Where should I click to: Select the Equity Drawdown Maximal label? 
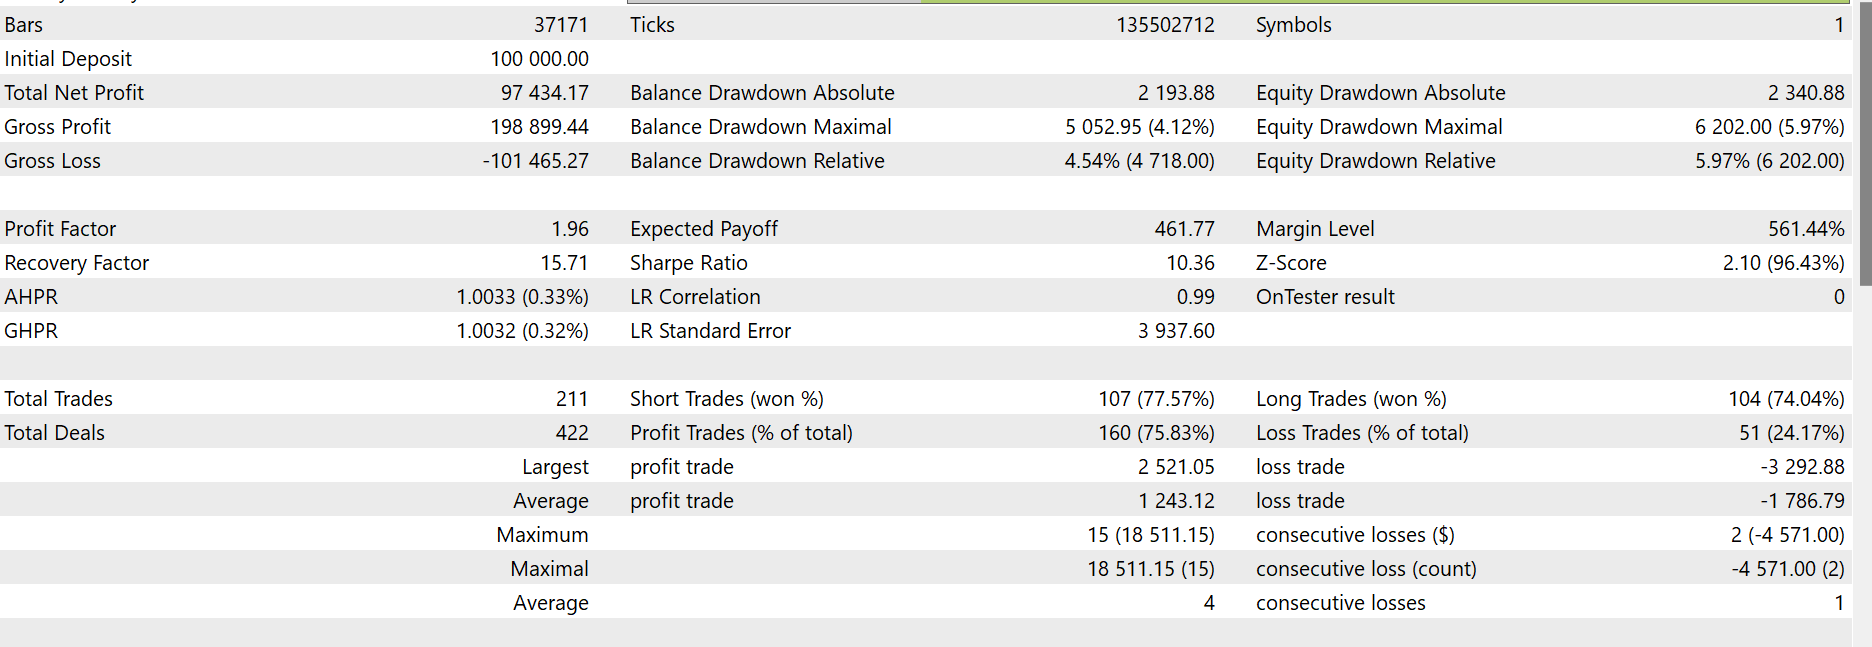(x=1378, y=127)
